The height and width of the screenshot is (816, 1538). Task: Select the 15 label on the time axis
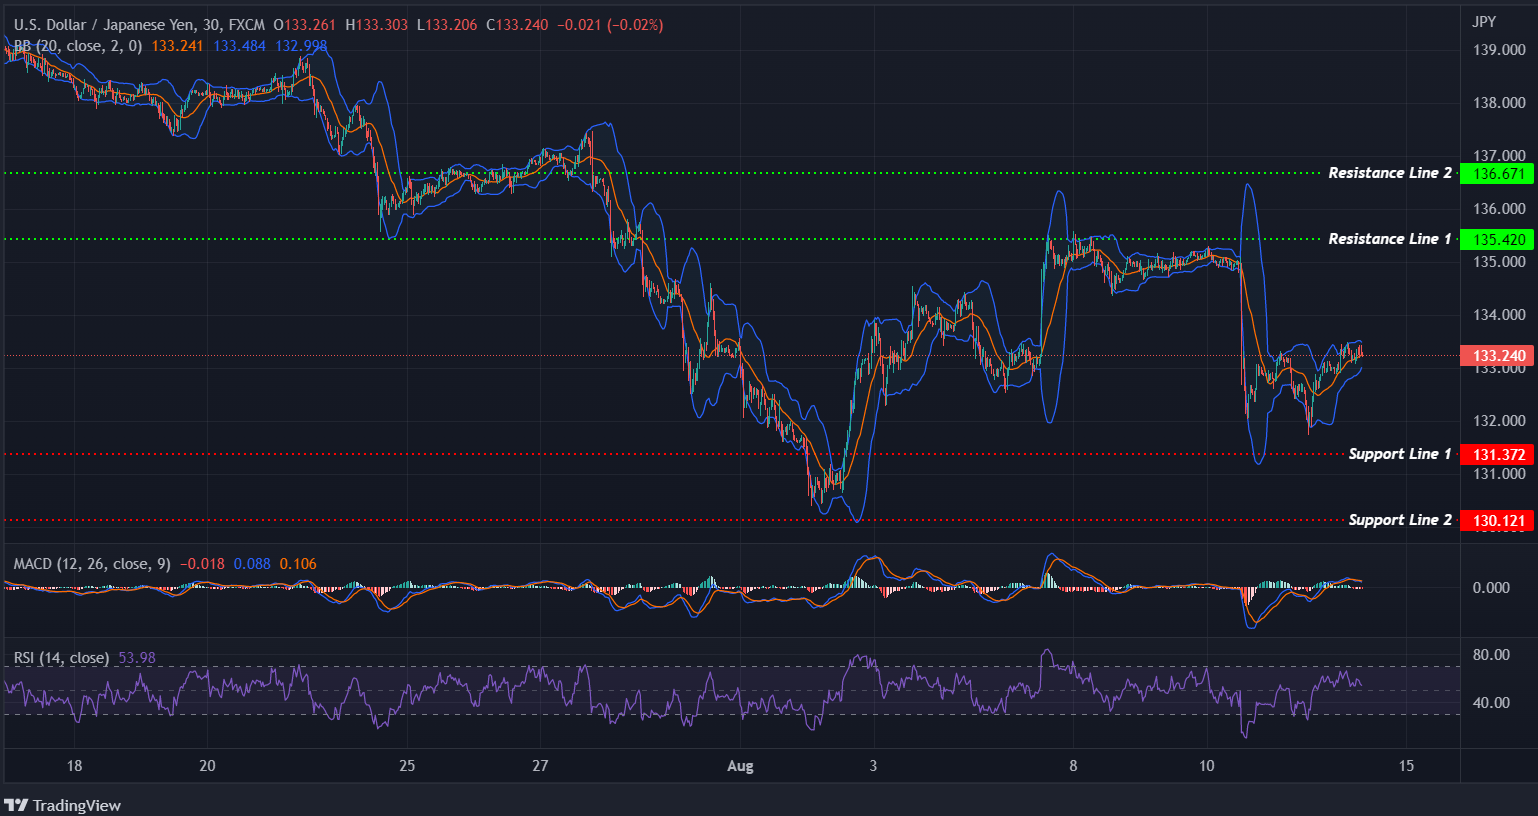[1406, 766]
